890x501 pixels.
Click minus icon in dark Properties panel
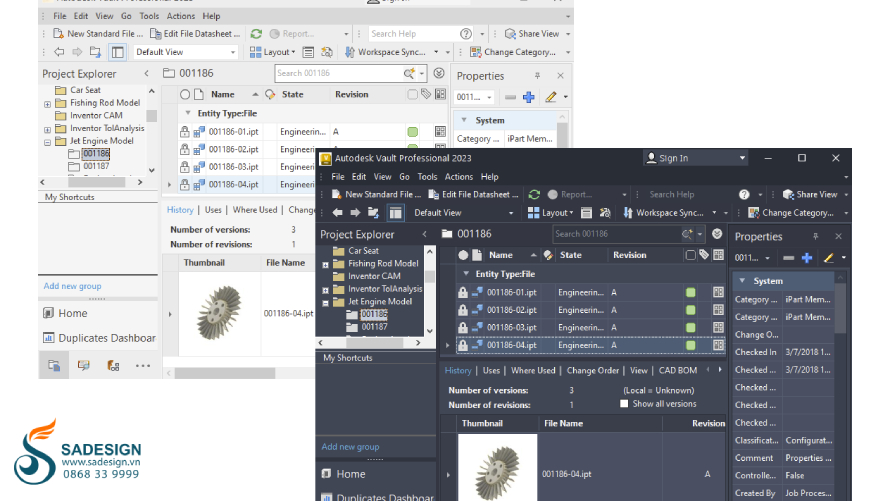[788, 258]
